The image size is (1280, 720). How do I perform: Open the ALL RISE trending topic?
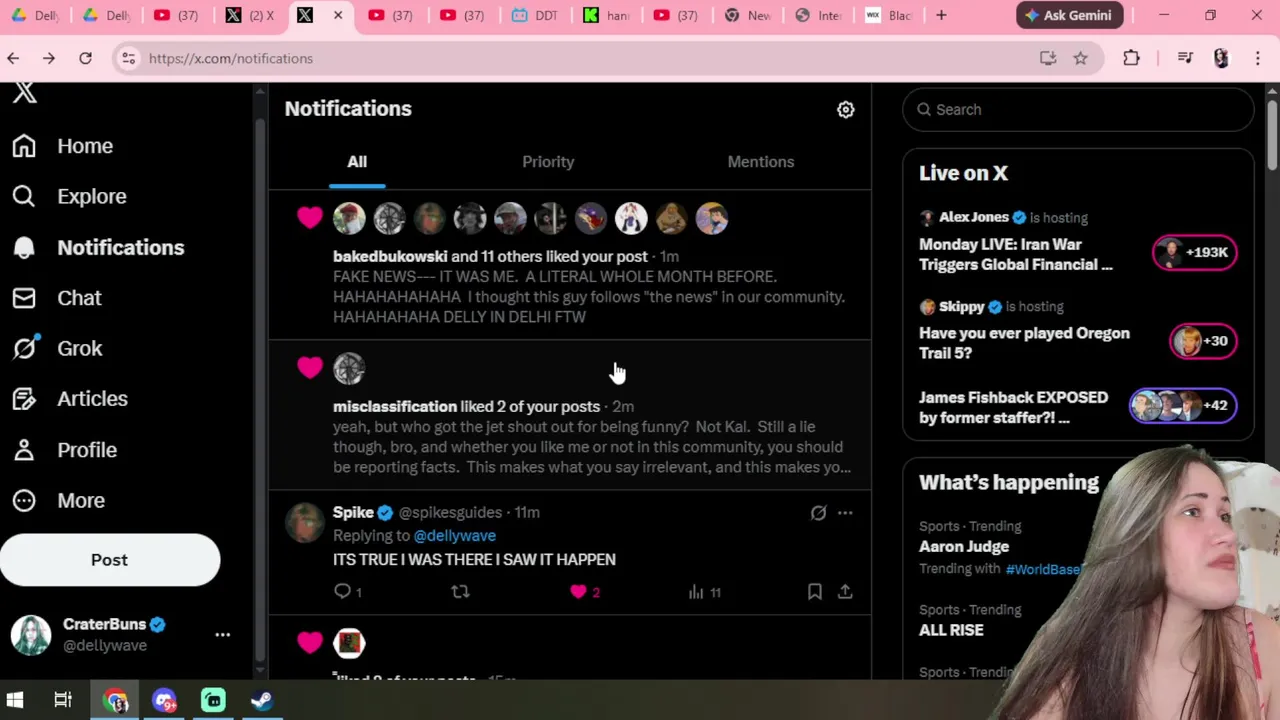pyautogui.click(x=951, y=630)
